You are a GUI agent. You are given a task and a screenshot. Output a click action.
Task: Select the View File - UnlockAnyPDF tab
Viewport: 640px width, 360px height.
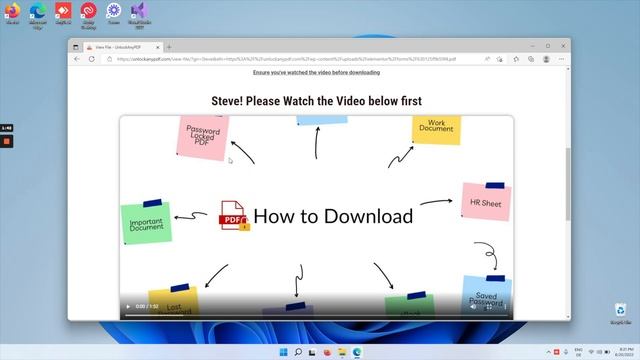pyautogui.click(x=123, y=47)
